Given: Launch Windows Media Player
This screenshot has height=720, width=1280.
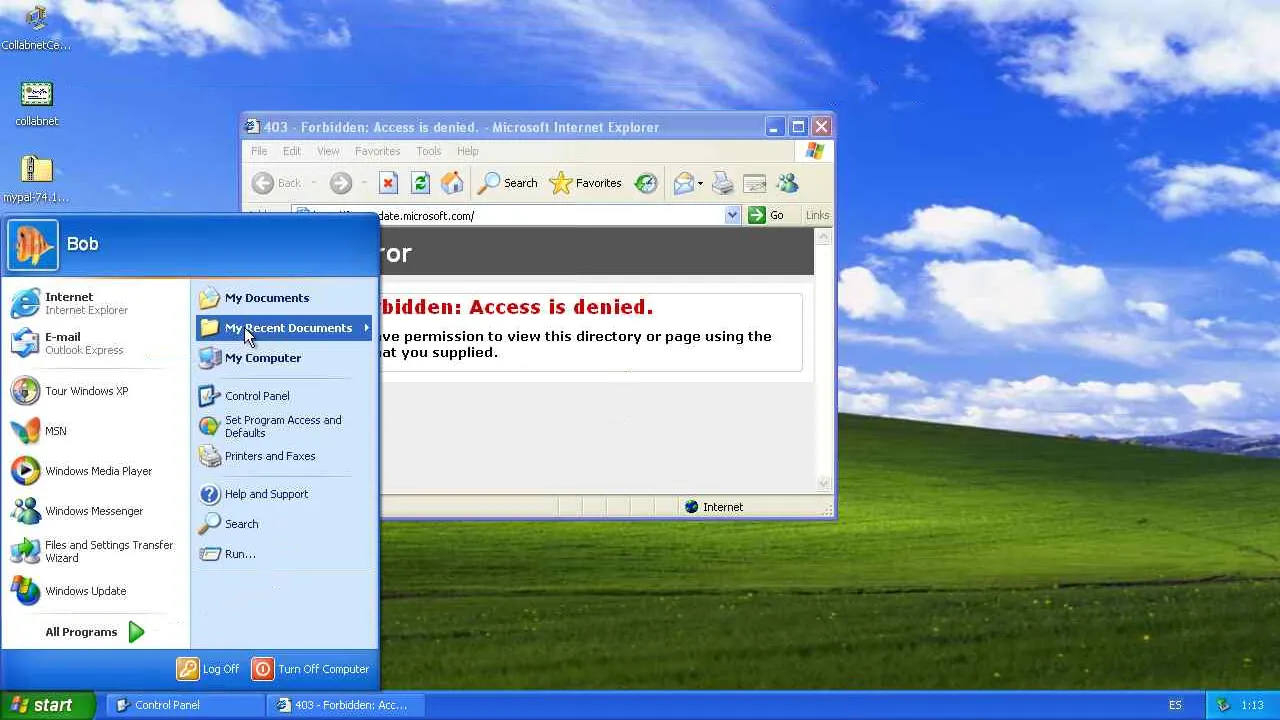Looking at the screenshot, I should click(96, 471).
